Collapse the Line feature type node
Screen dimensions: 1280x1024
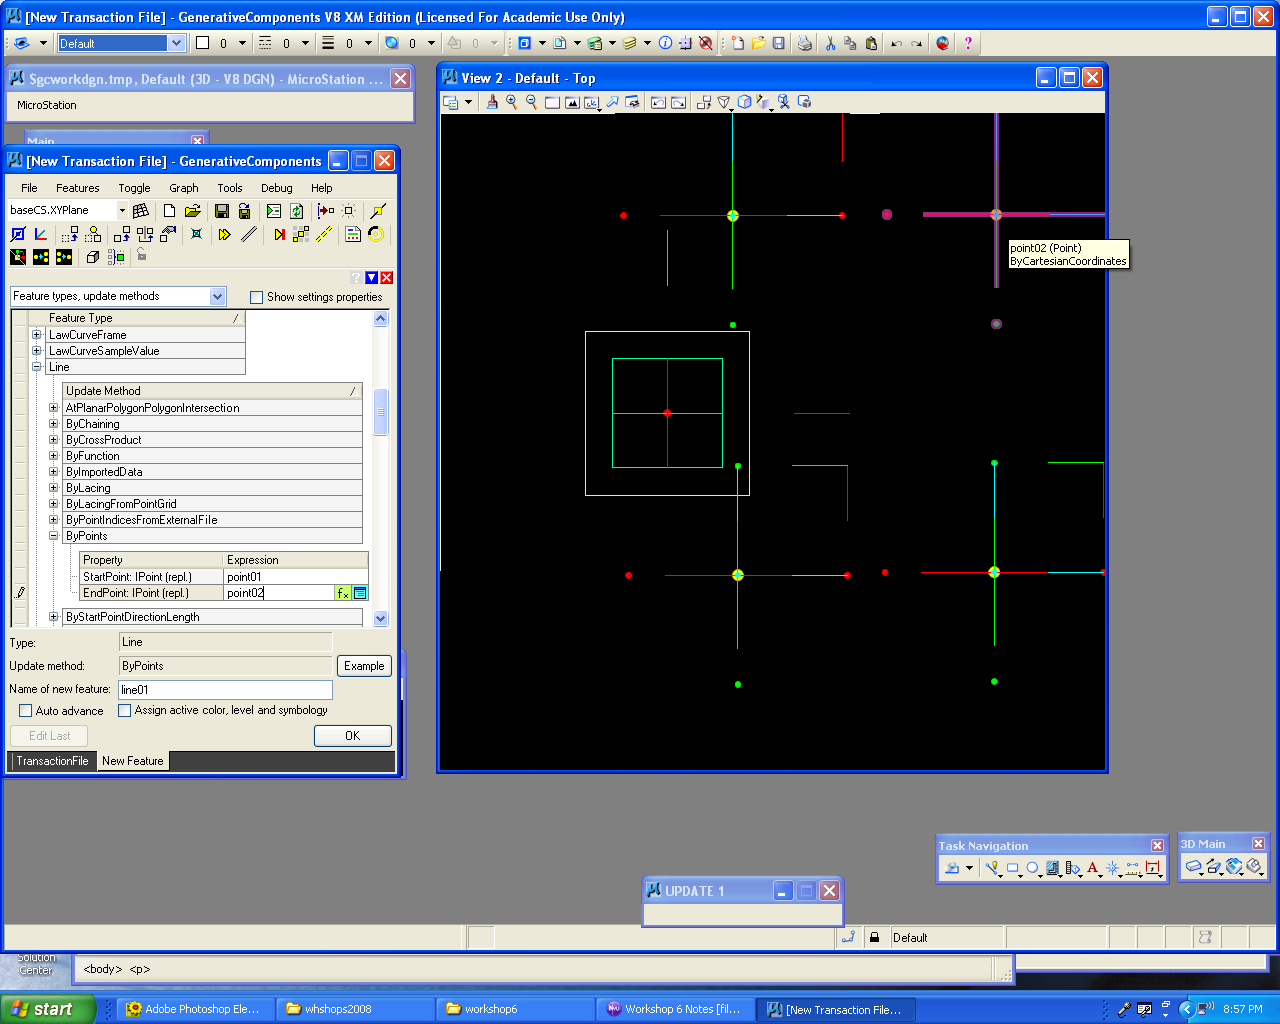coord(37,367)
